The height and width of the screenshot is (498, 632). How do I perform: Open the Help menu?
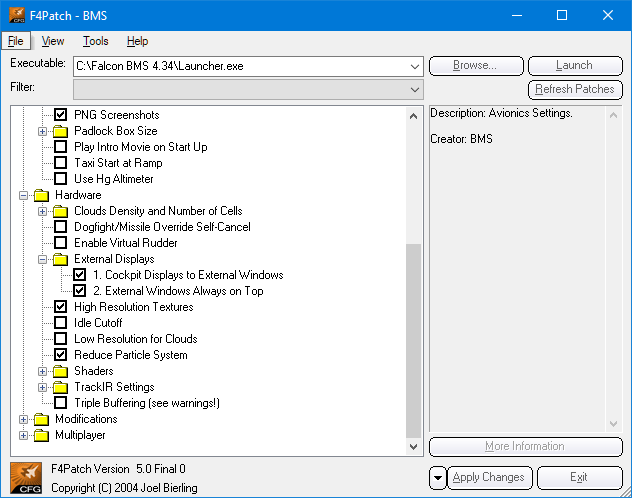coord(137,41)
